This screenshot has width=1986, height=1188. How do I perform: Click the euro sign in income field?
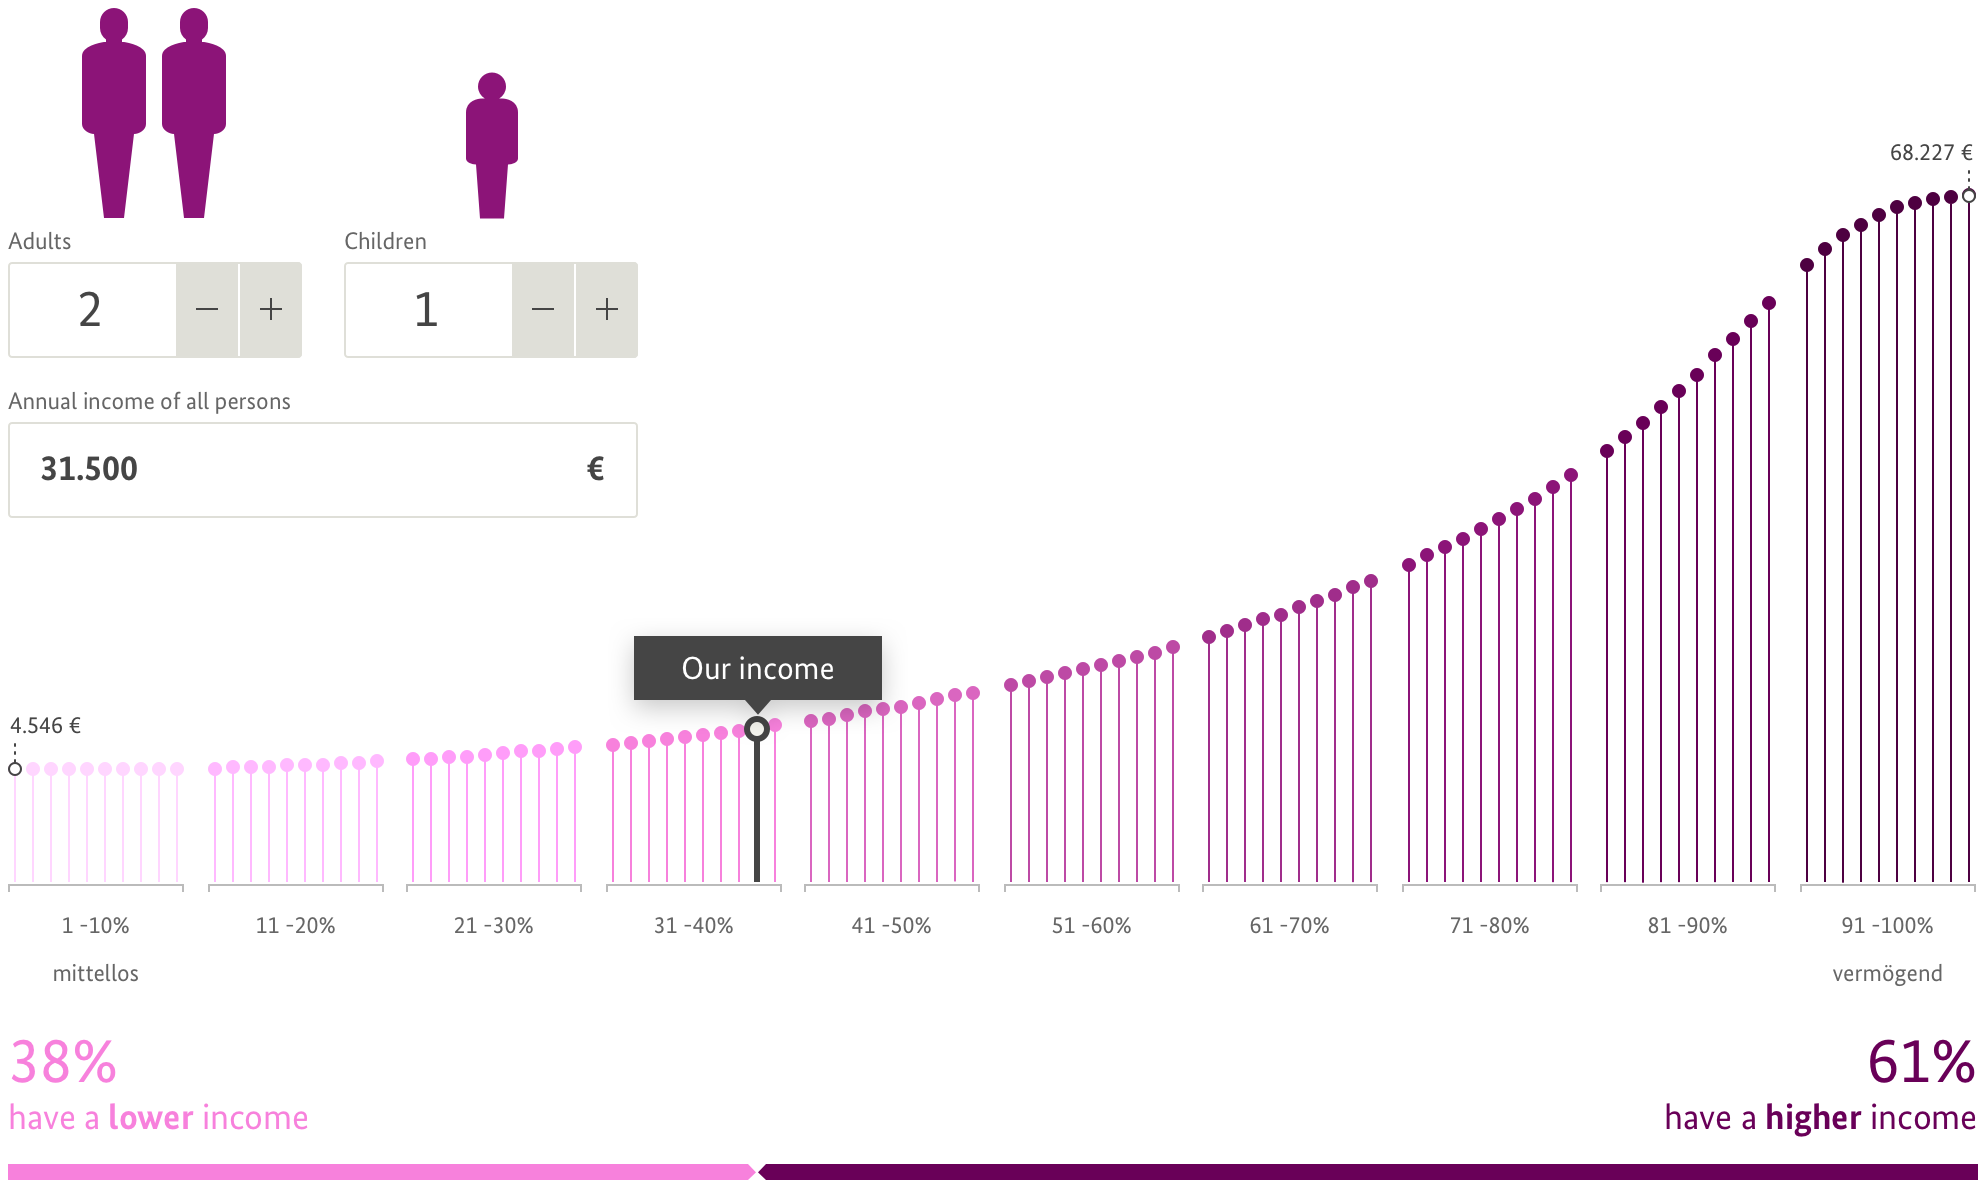click(596, 469)
